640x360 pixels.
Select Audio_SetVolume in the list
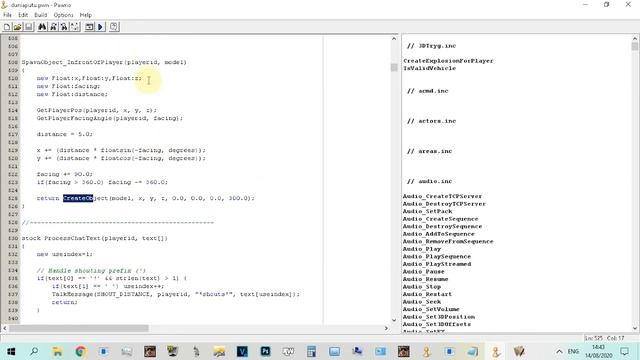[x=431, y=309]
